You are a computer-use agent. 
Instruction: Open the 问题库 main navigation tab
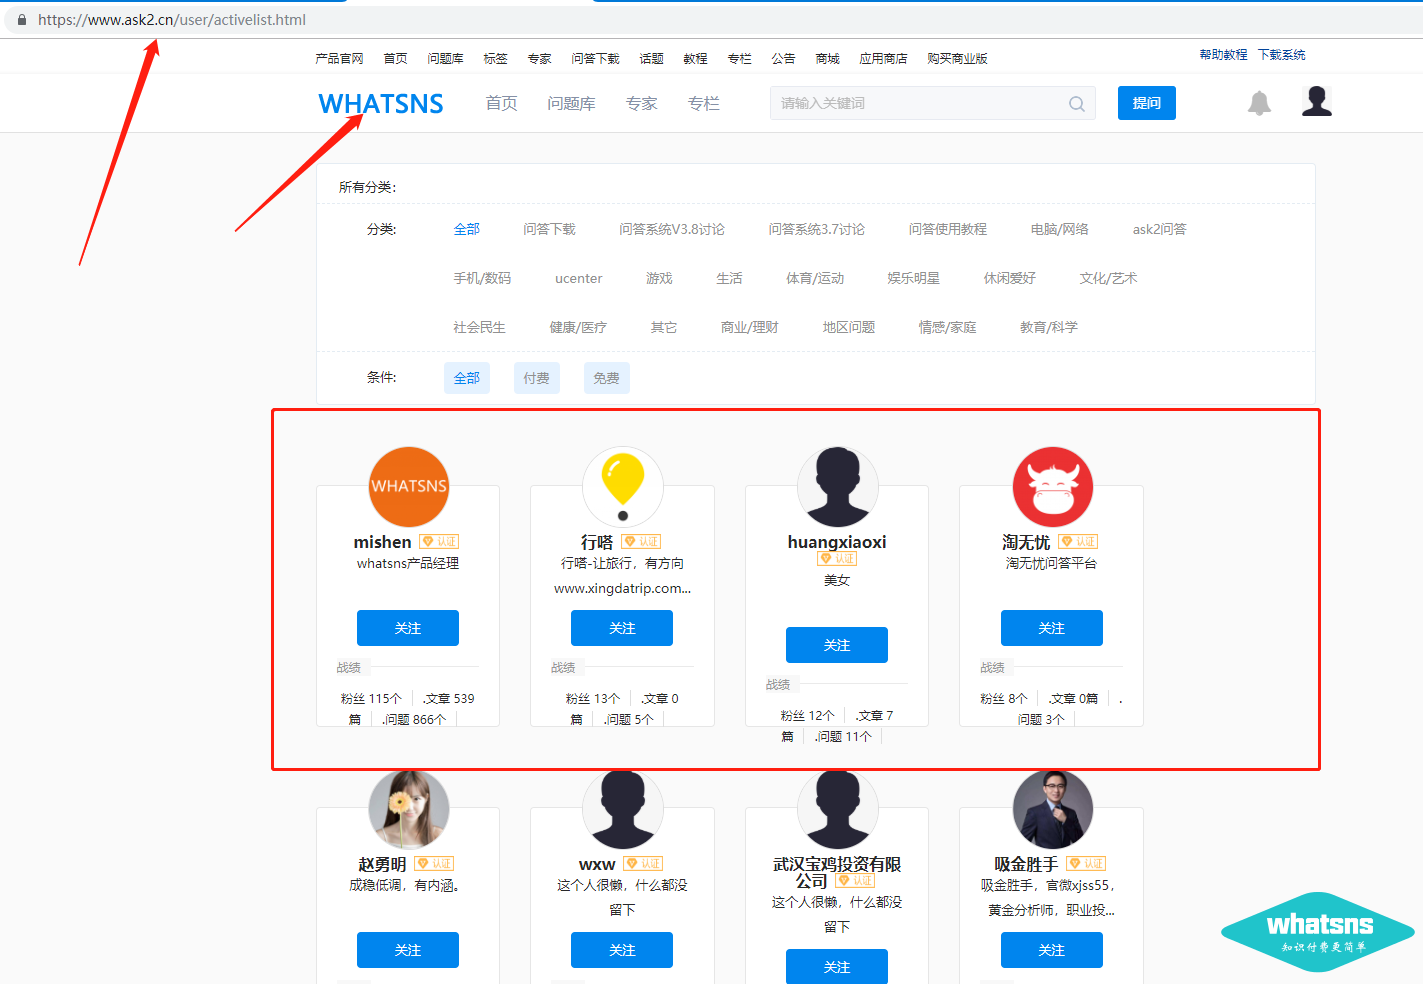coord(571,104)
